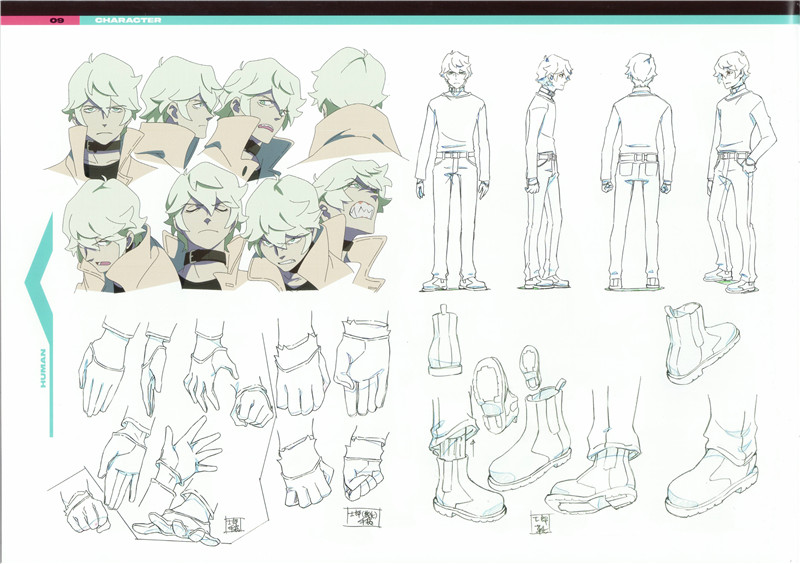The width and height of the screenshot is (800, 564).
Task: Click the upright boot rear-view sketch
Action: 443,345
